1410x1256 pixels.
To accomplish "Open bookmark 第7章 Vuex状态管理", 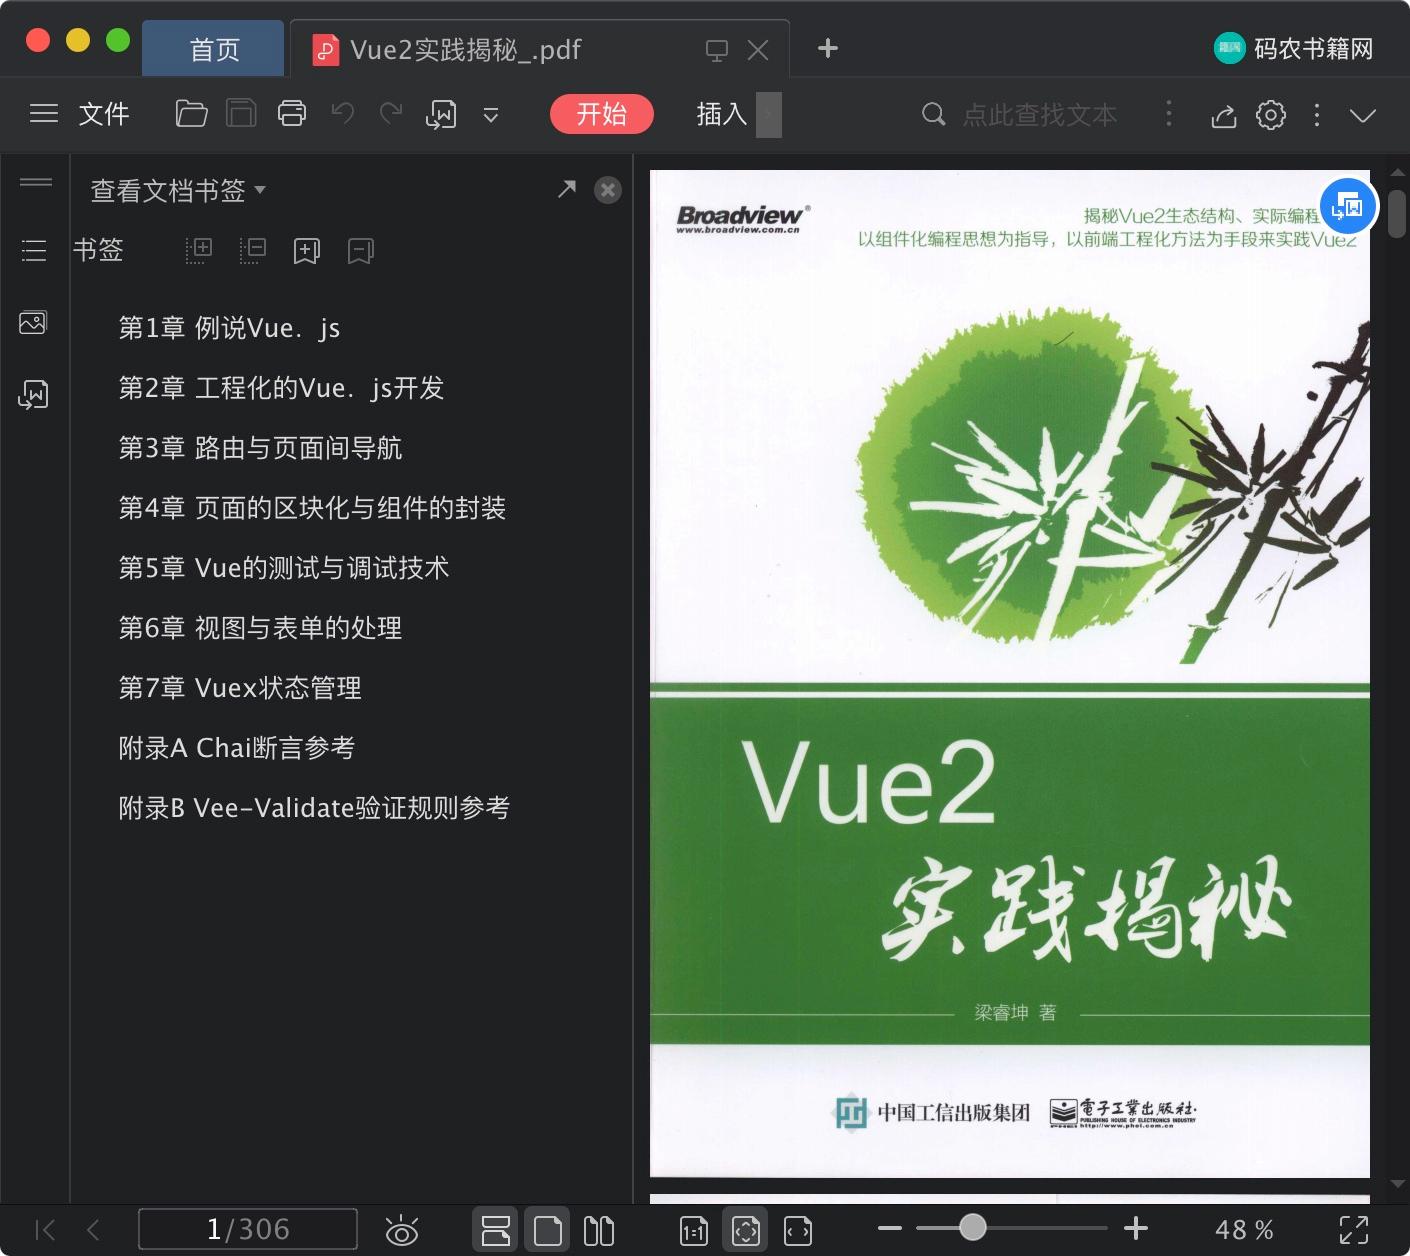I will coord(240,688).
